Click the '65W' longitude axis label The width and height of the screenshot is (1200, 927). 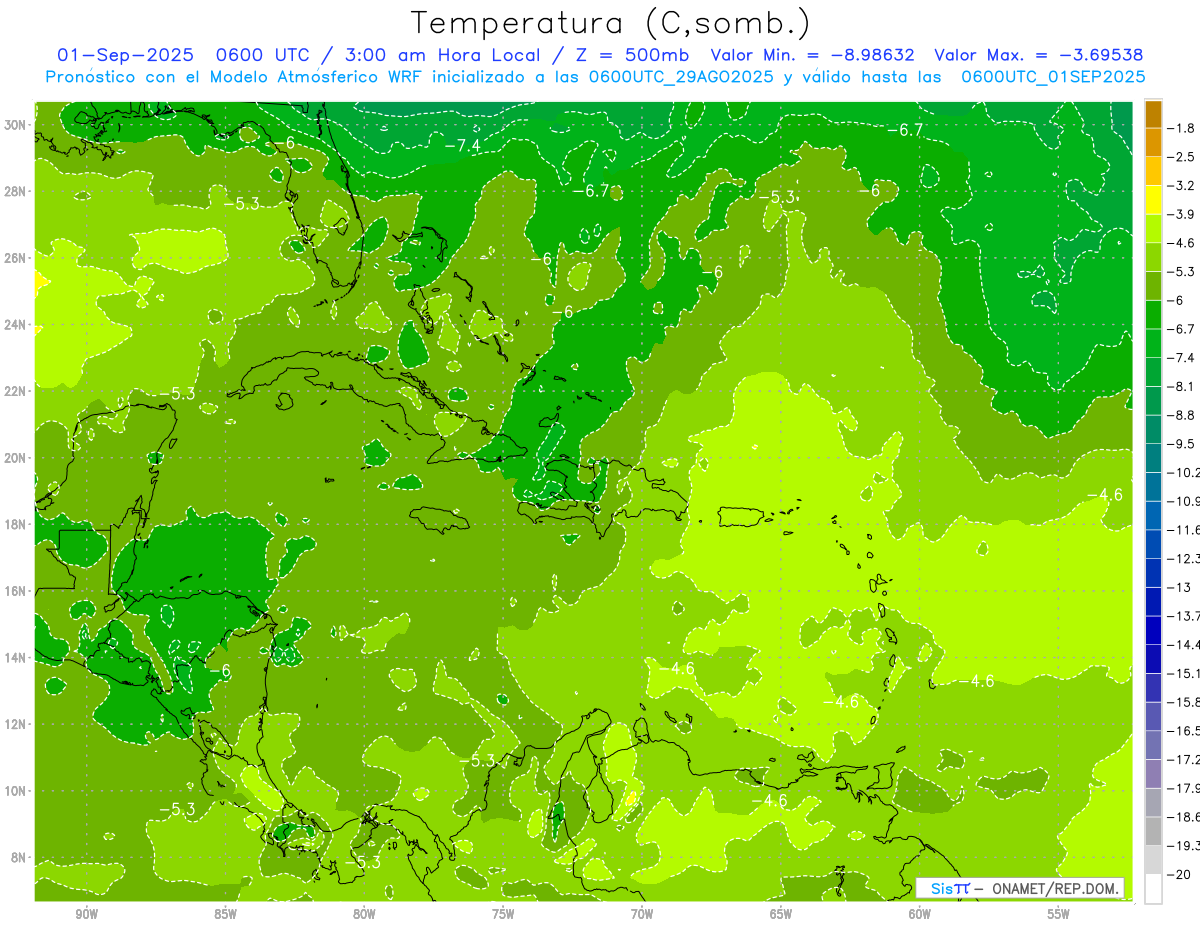(781, 914)
